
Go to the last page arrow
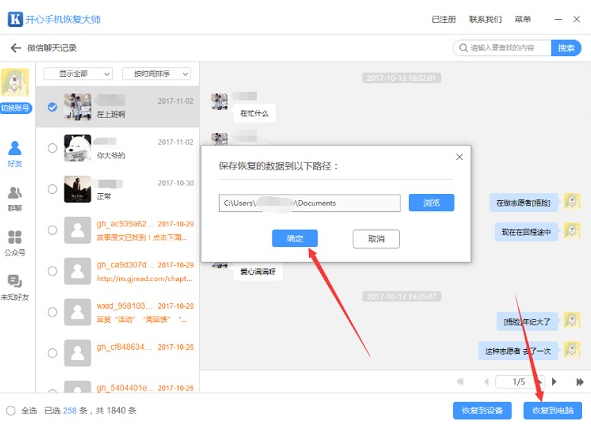pyautogui.click(x=580, y=382)
